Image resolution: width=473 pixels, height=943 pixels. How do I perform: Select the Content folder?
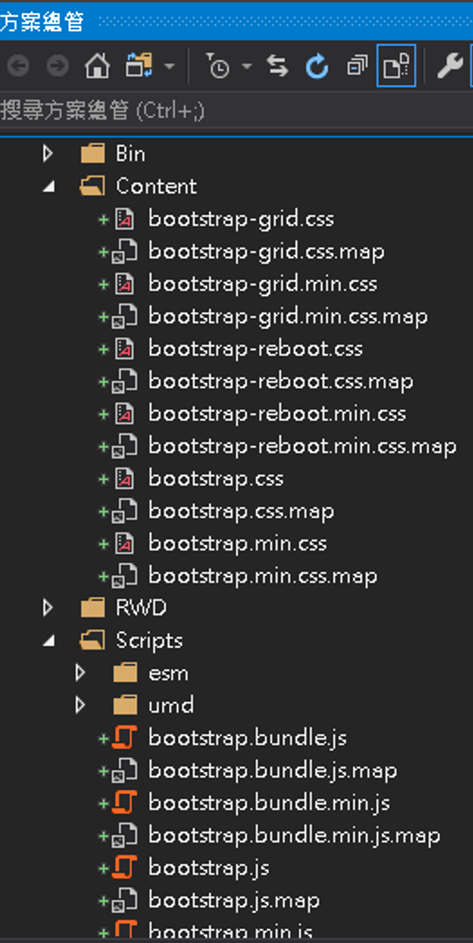[156, 186]
